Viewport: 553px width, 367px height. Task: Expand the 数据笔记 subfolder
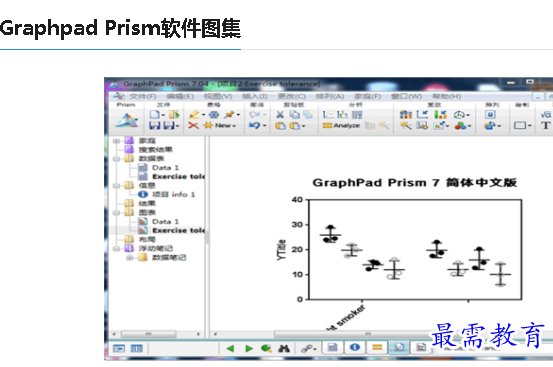130,258
